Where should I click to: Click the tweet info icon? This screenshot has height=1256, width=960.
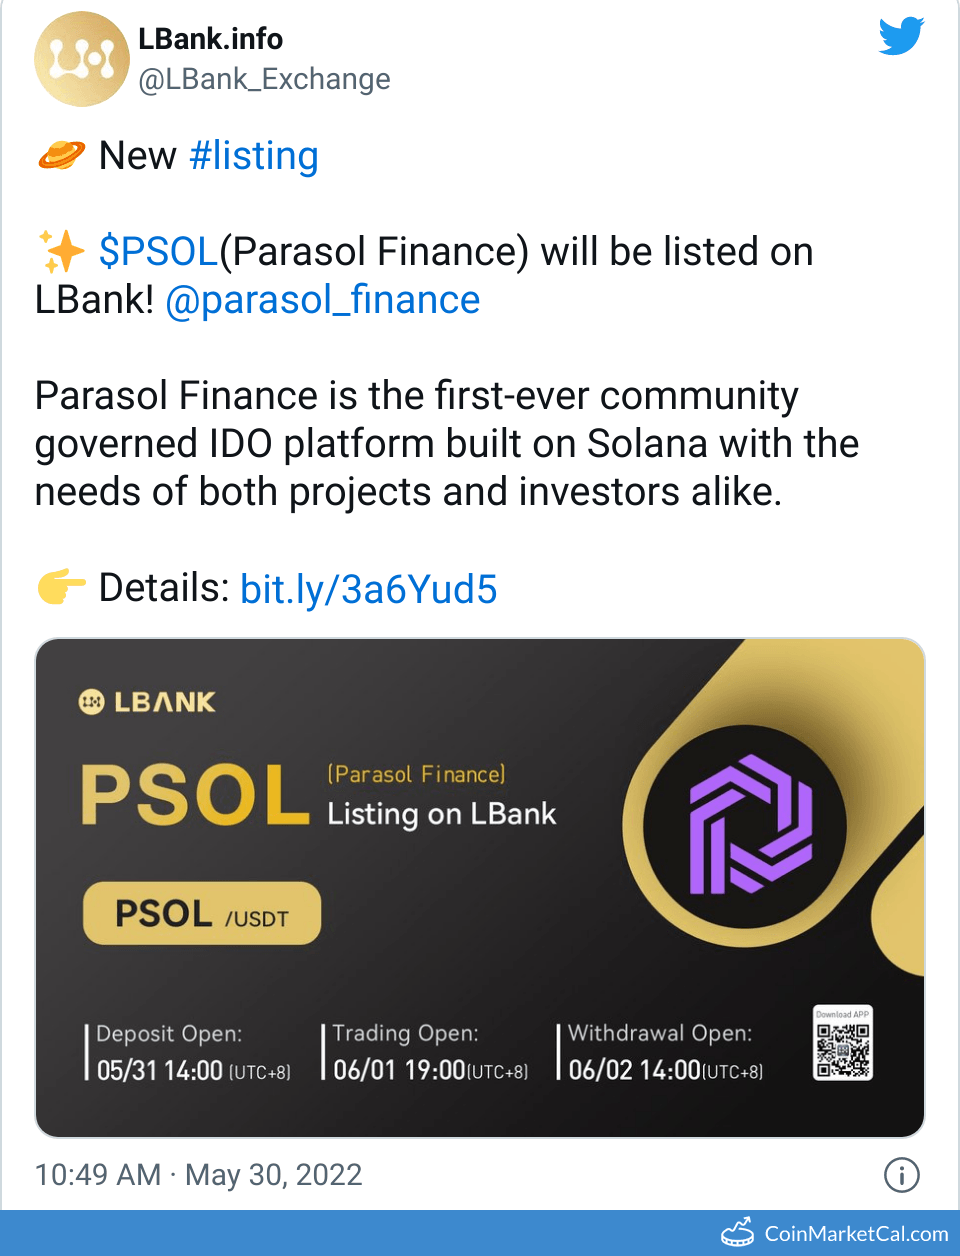[901, 1175]
